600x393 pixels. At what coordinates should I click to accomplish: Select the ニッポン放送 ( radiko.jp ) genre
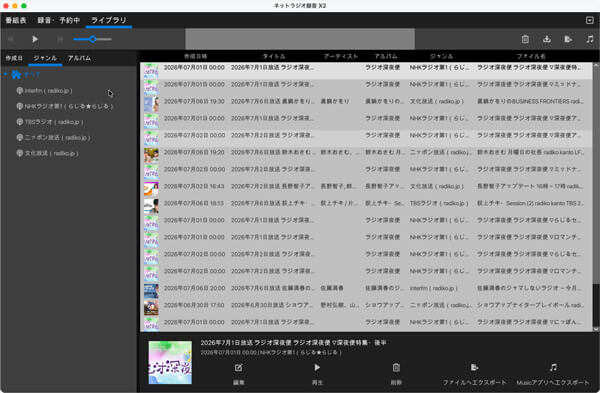(x=57, y=137)
